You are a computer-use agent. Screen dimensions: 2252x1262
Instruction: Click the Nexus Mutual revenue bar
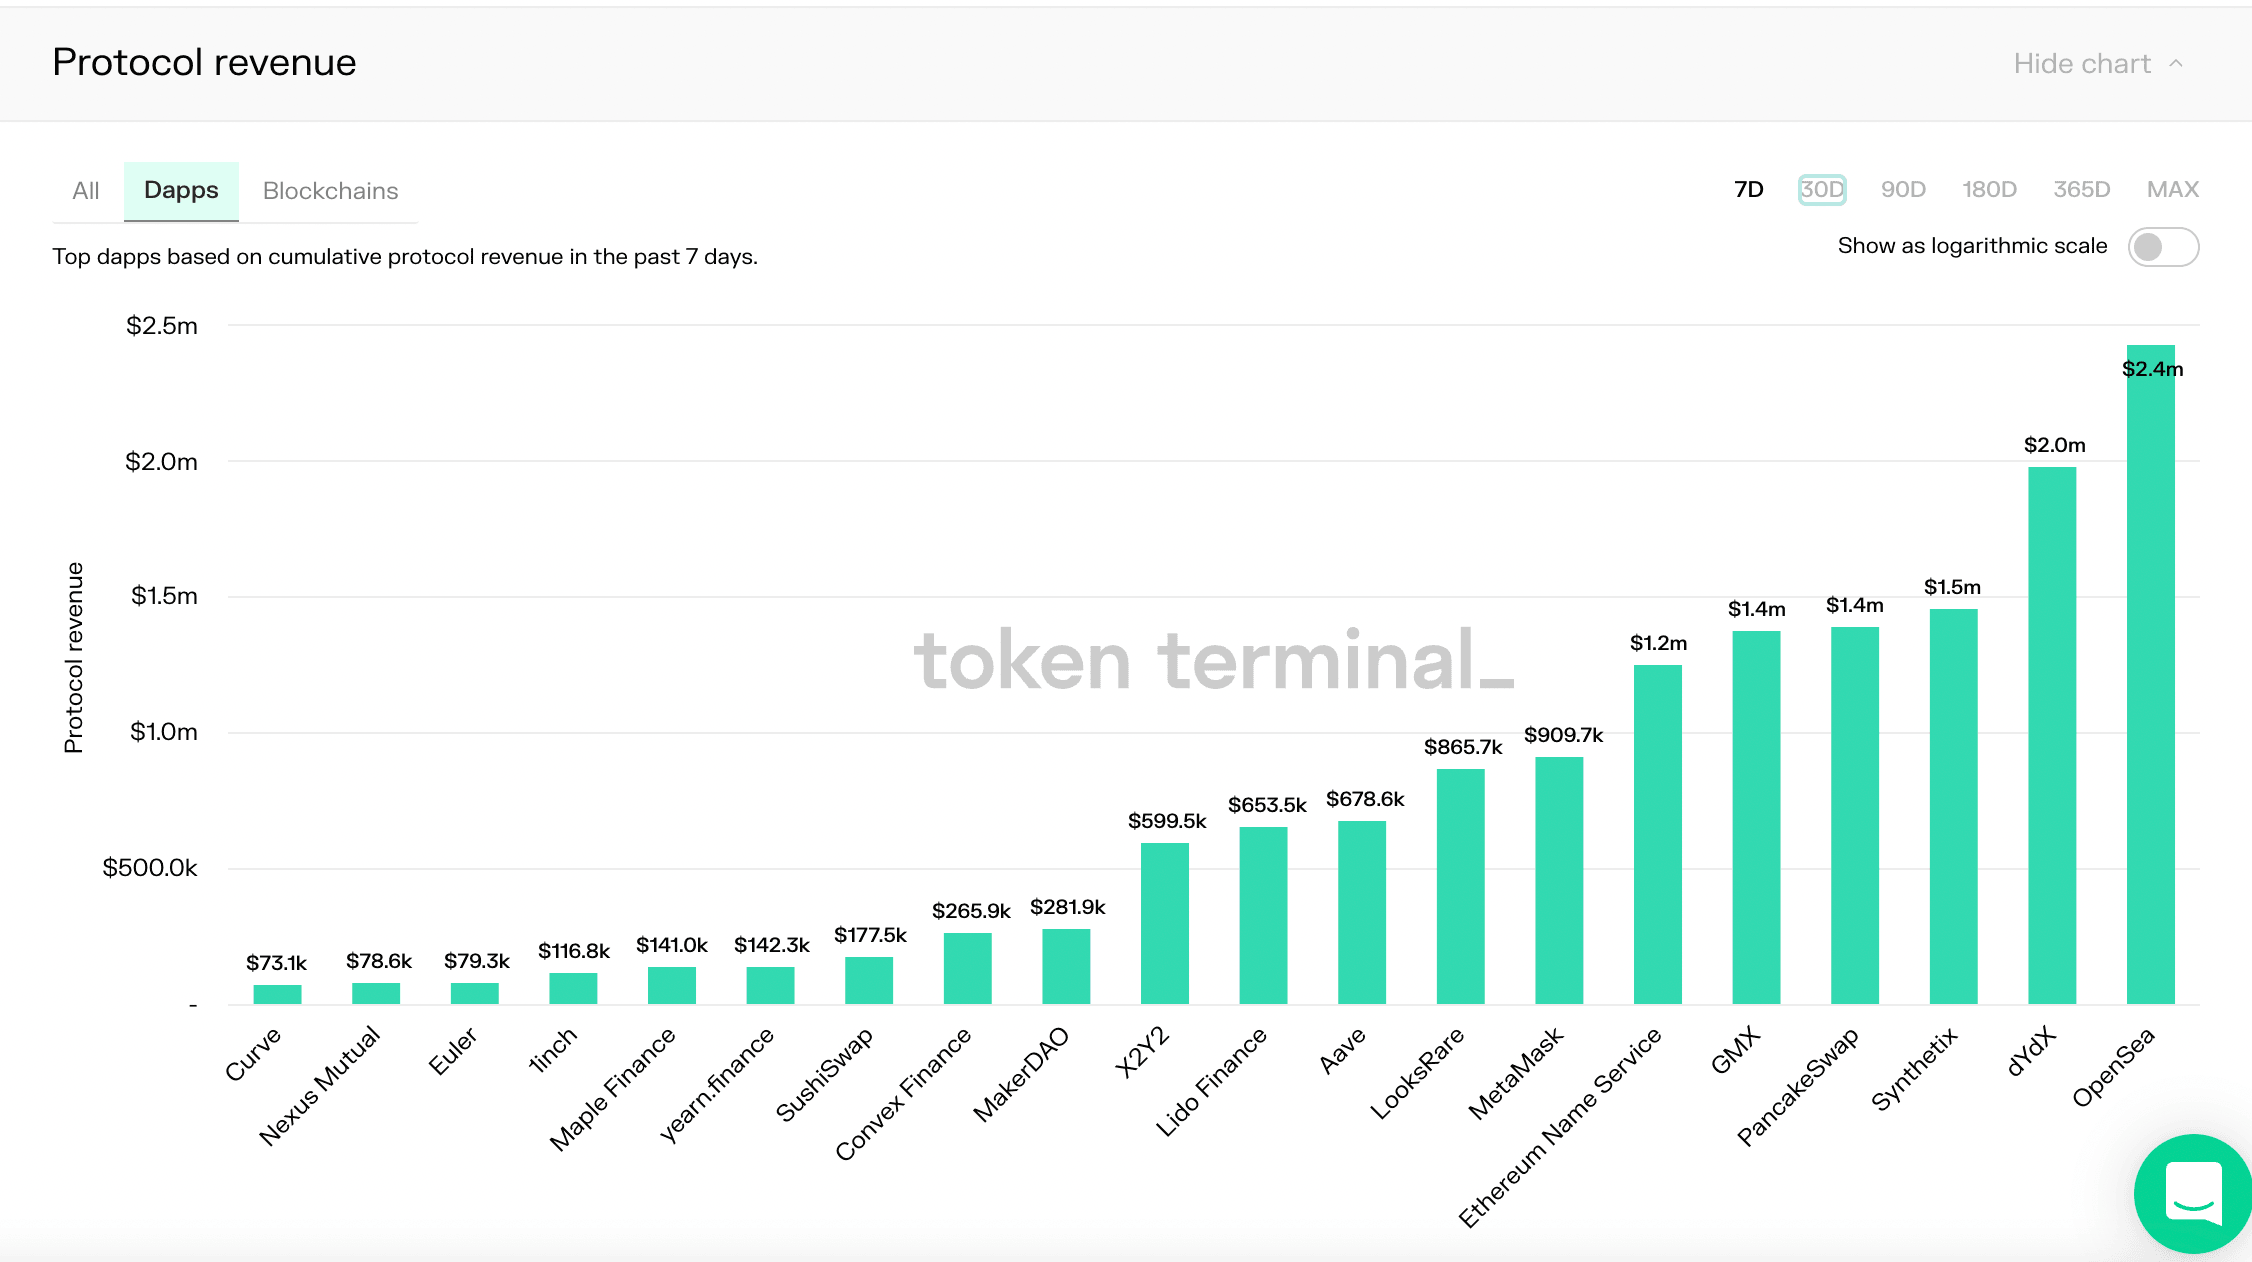click(x=376, y=993)
